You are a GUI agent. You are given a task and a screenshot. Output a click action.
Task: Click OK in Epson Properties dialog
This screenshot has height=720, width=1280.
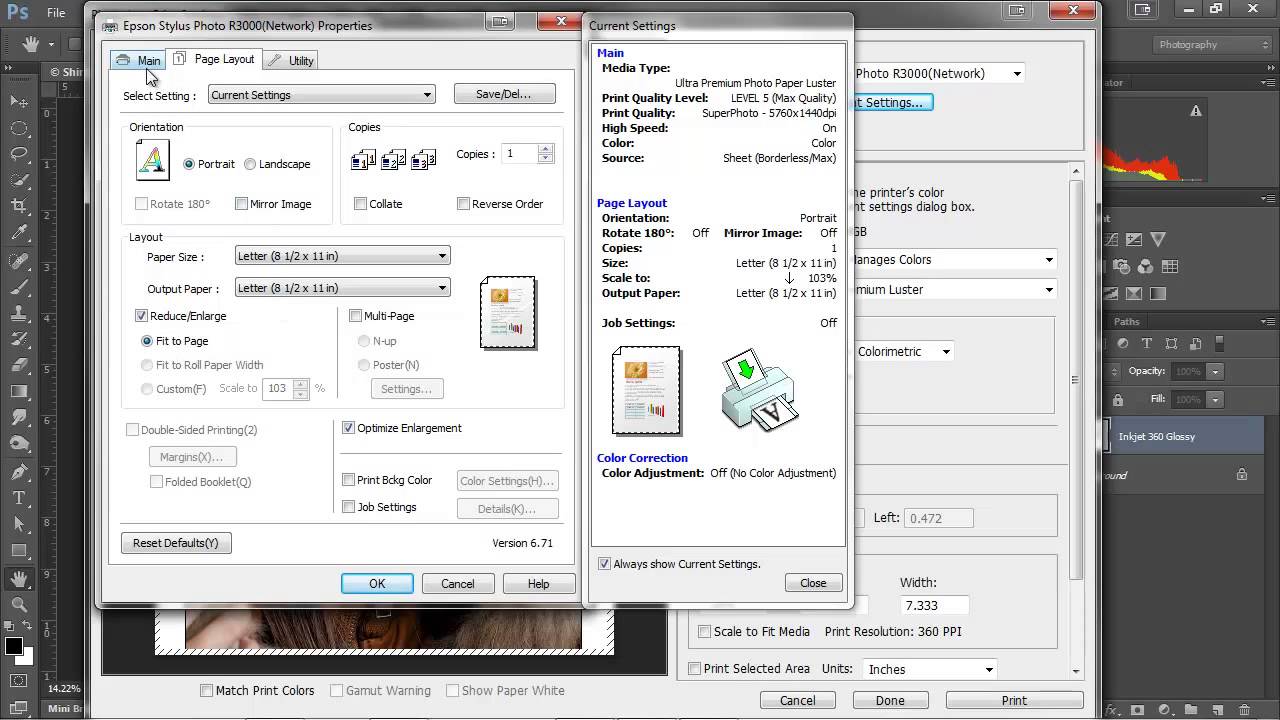coord(377,584)
